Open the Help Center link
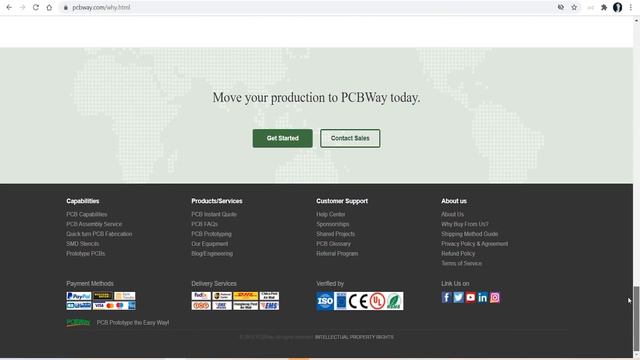640x360 pixels. [x=331, y=214]
